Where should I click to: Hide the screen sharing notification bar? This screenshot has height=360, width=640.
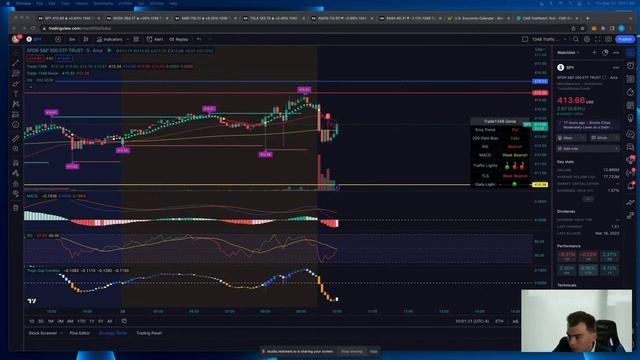[x=373, y=351]
